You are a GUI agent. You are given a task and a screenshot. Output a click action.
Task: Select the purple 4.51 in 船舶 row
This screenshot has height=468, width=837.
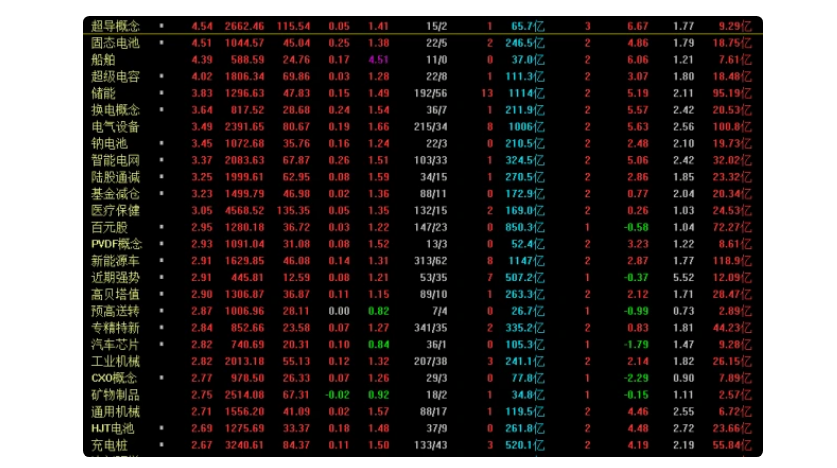378,59
